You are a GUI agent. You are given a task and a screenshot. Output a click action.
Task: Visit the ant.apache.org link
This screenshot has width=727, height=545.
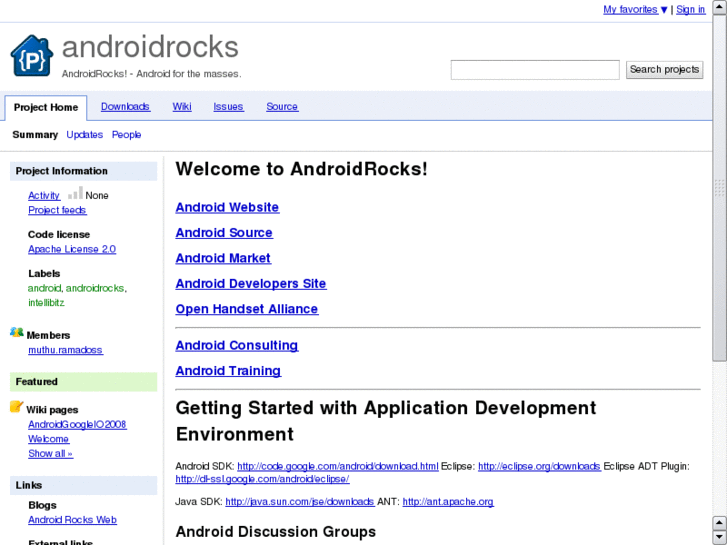(448, 502)
